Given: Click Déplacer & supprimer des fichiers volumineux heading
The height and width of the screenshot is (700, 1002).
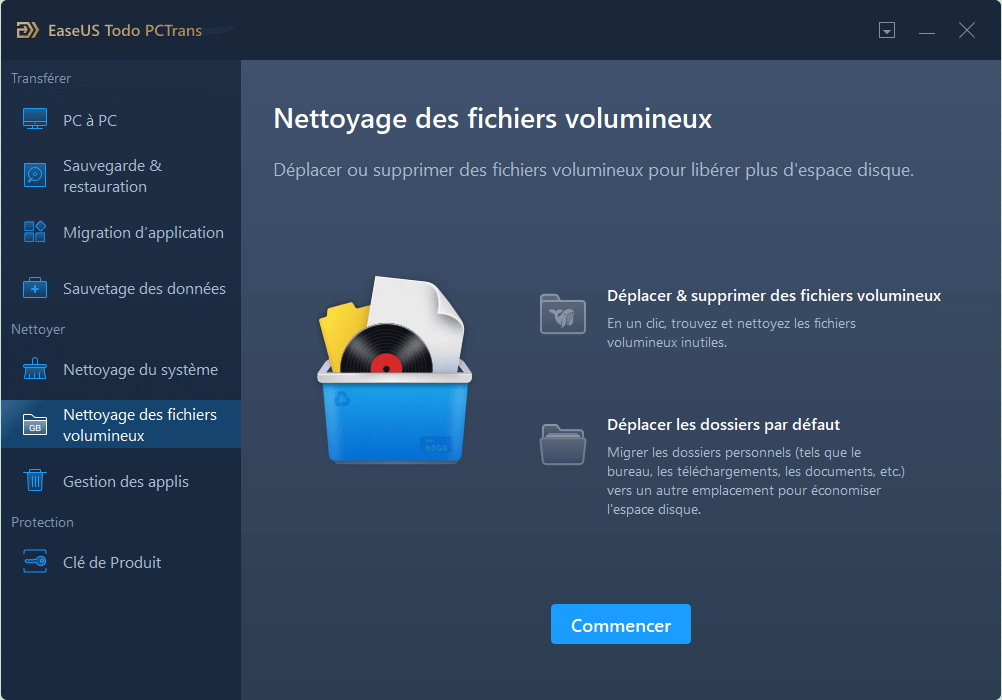Looking at the screenshot, I should coord(774,295).
